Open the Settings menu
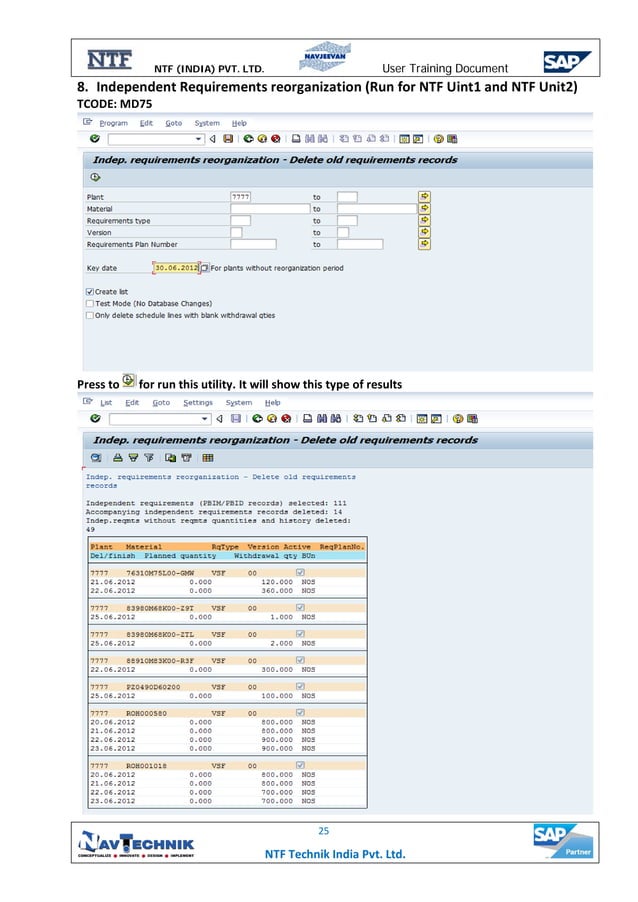Viewport: 638px width, 902px height. (198, 403)
